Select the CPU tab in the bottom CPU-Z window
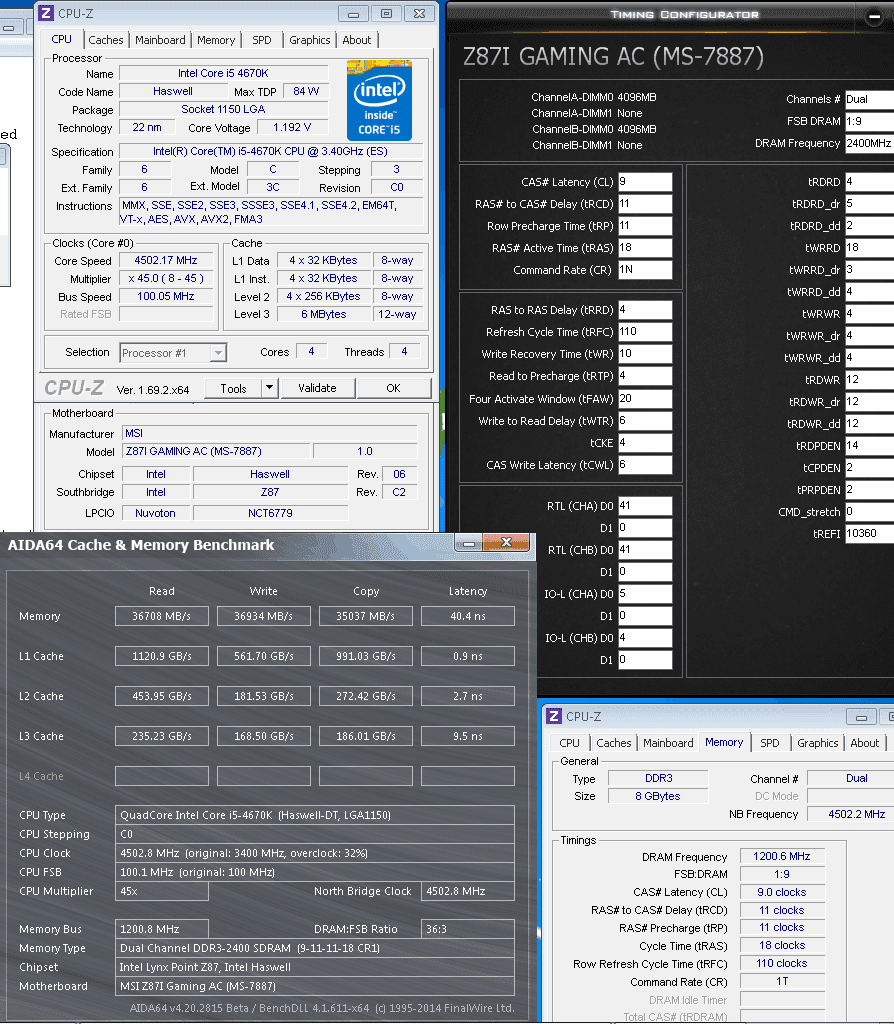 click(569, 743)
